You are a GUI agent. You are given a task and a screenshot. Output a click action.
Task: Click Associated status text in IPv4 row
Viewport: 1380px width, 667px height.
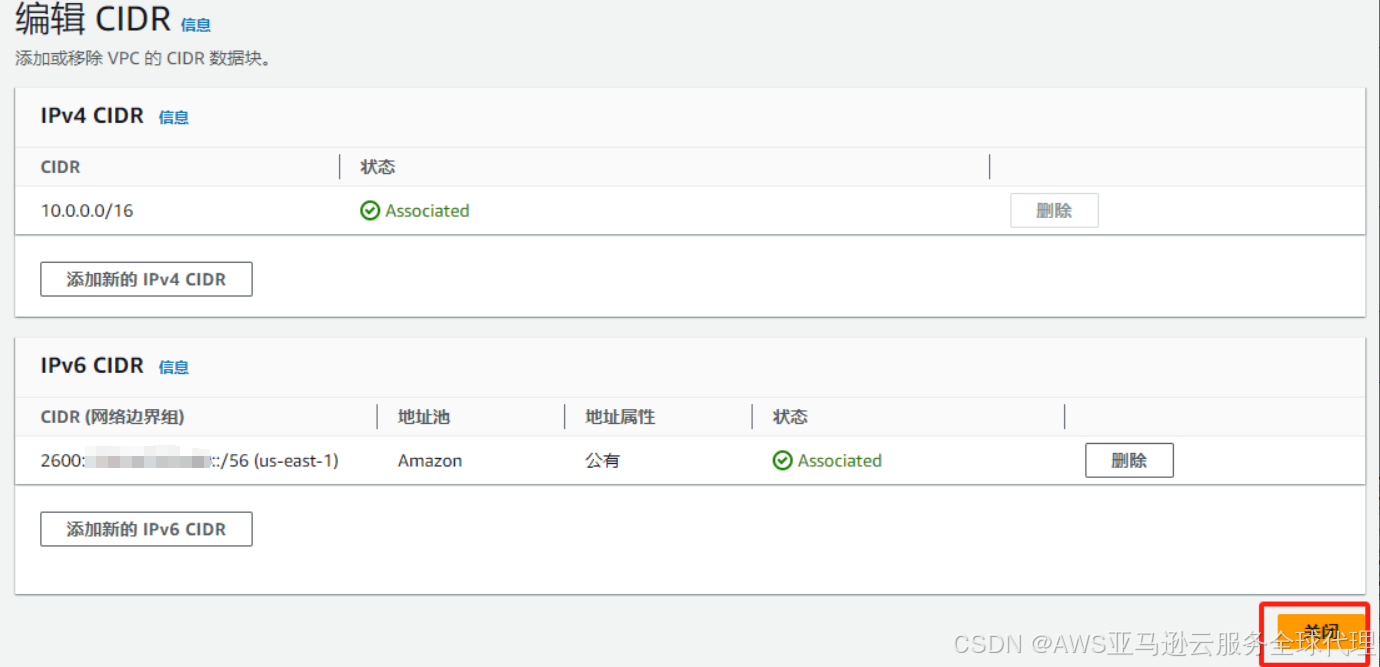[427, 211]
